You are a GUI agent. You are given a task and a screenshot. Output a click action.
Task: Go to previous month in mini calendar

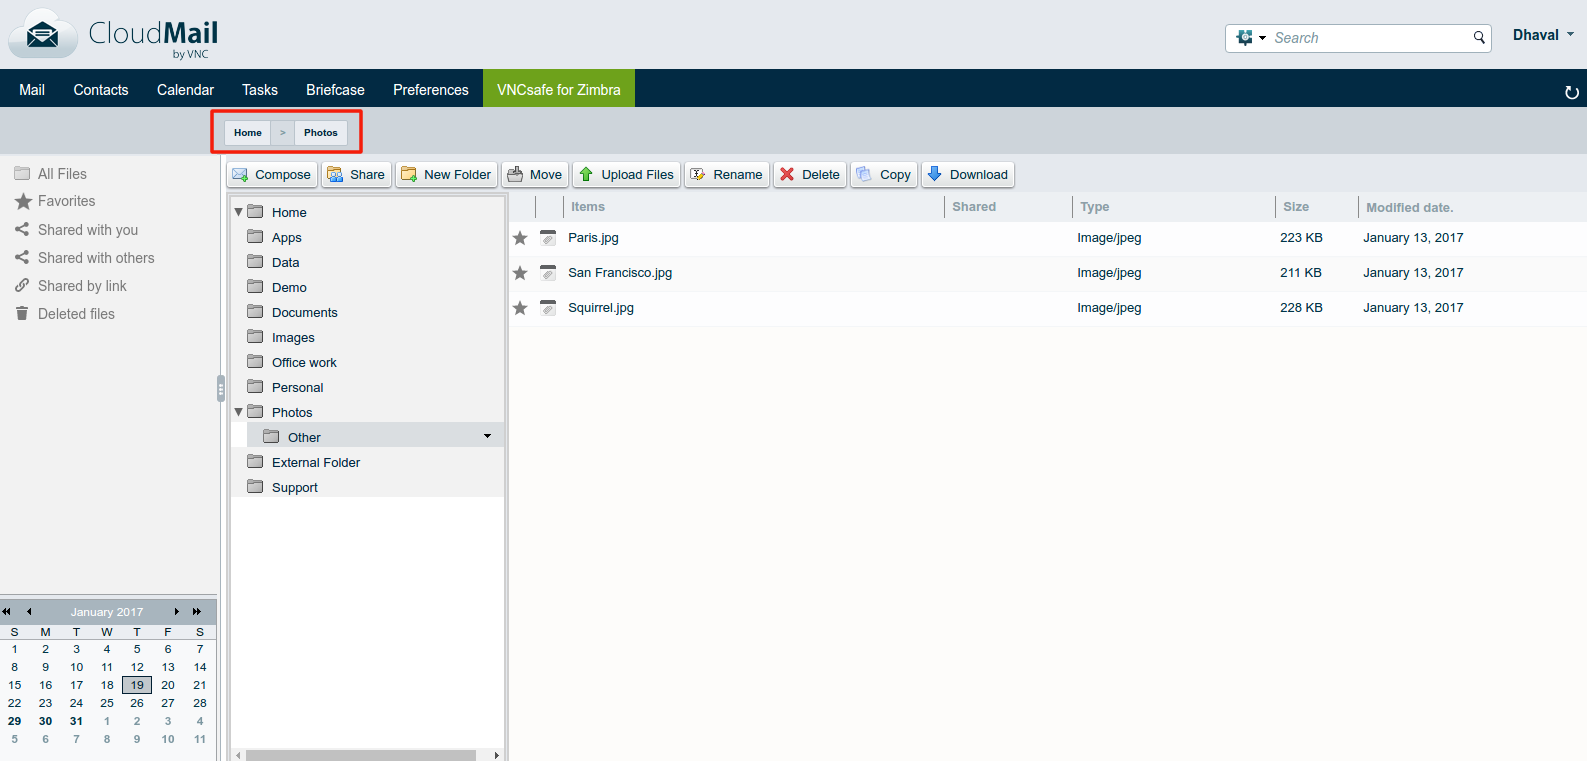[29, 611]
